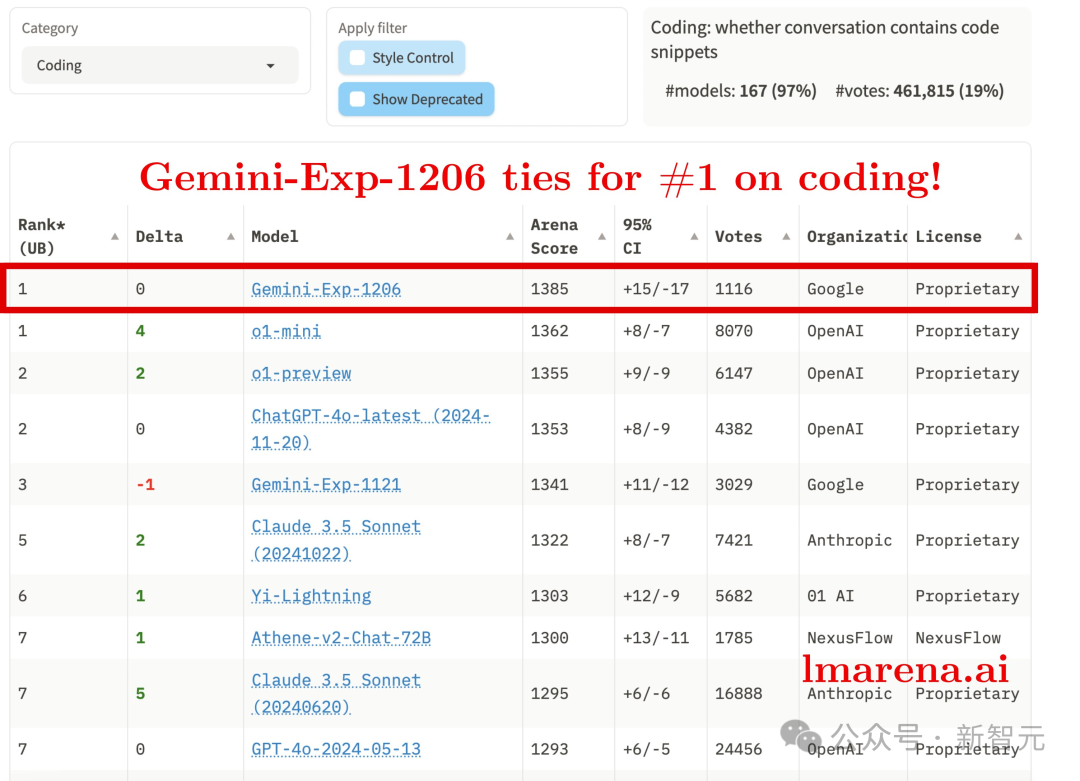Open the Category dropdown showing Coding

tap(160, 65)
